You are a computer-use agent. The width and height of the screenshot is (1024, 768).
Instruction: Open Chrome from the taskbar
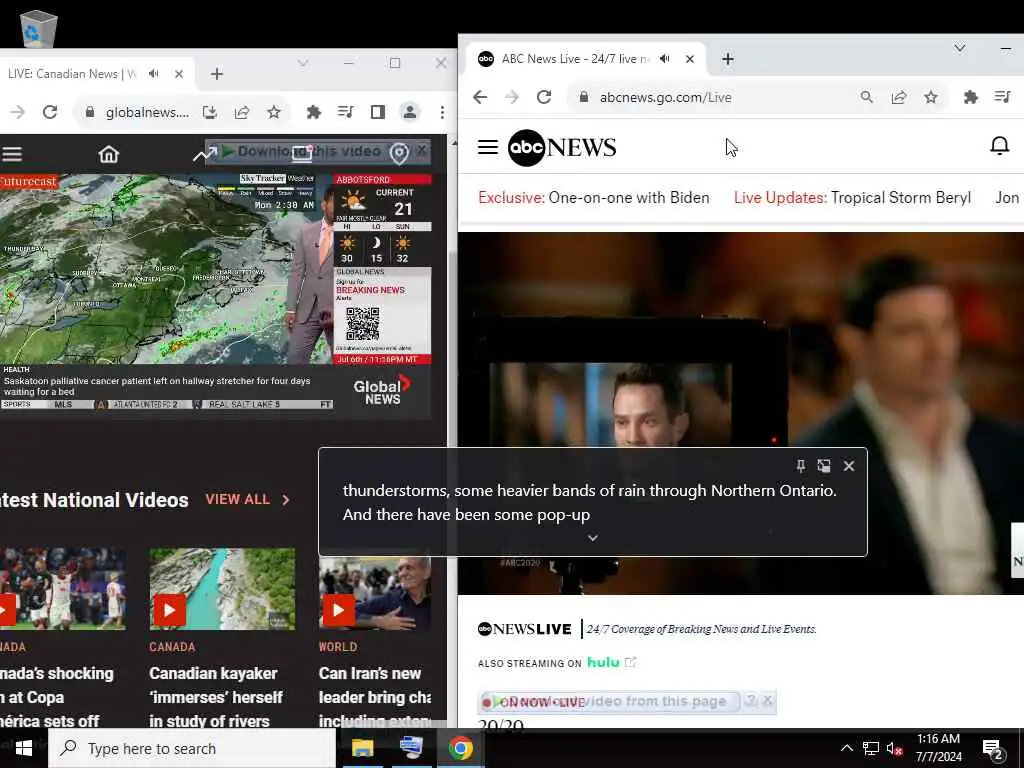460,748
